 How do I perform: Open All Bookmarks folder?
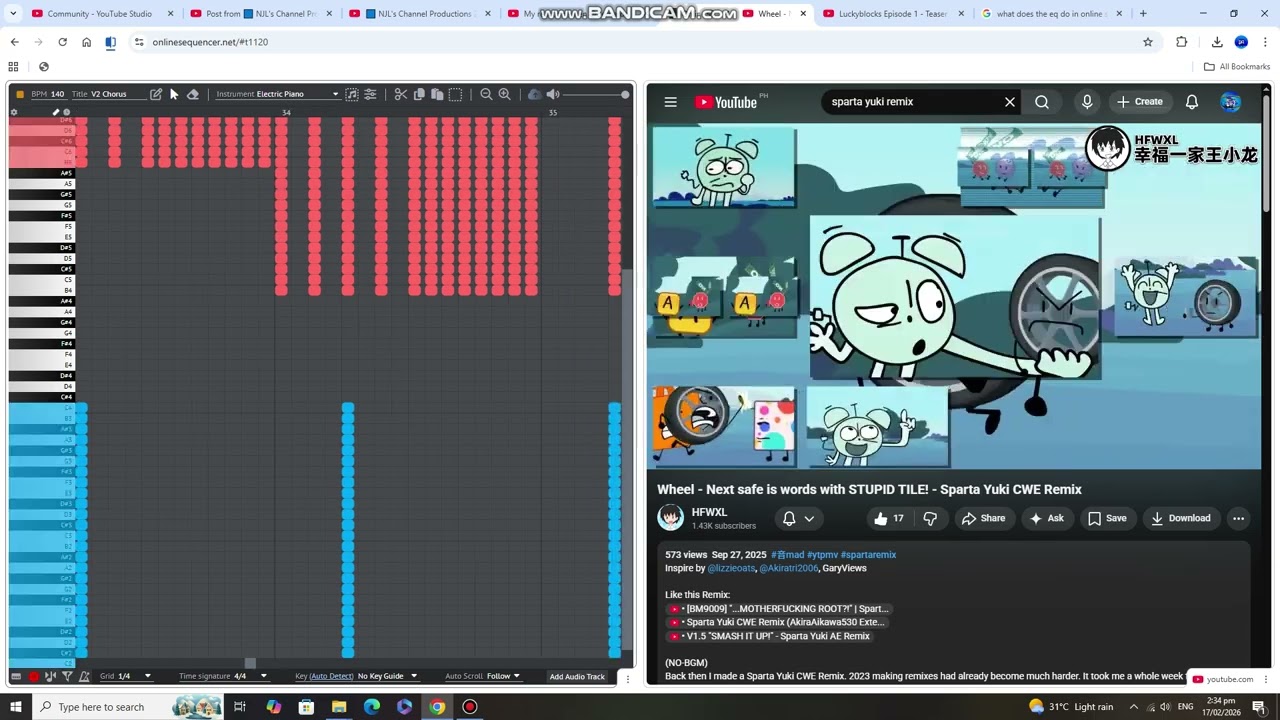(1237, 67)
